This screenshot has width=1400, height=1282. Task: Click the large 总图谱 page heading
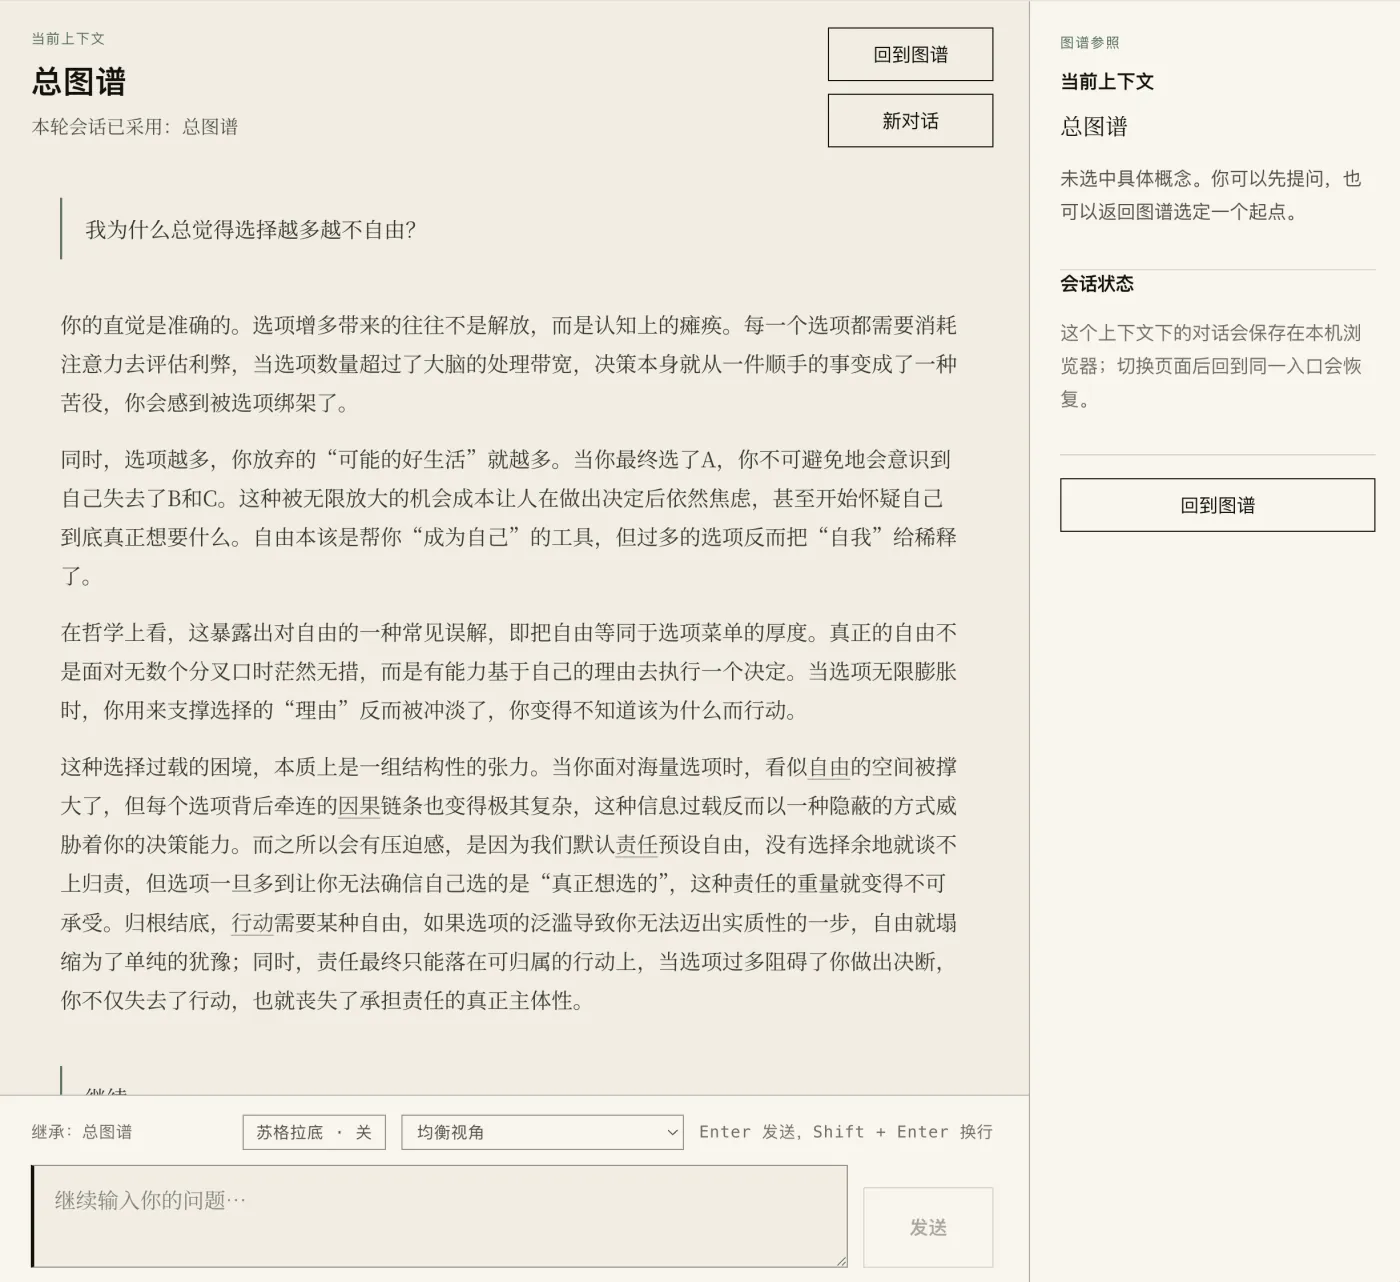pos(79,81)
